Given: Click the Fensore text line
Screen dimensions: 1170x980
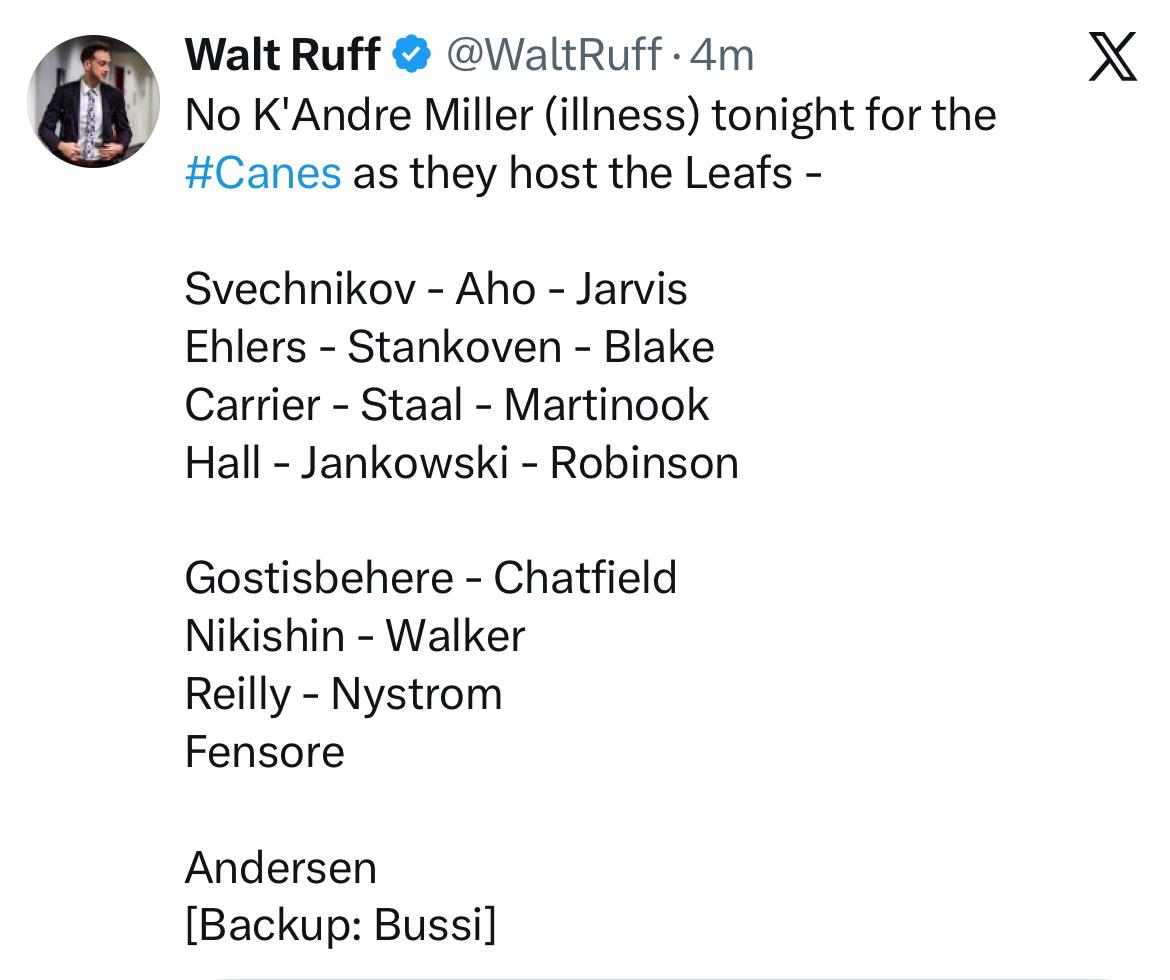Looking at the screenshot, I should tap(264, 752).
